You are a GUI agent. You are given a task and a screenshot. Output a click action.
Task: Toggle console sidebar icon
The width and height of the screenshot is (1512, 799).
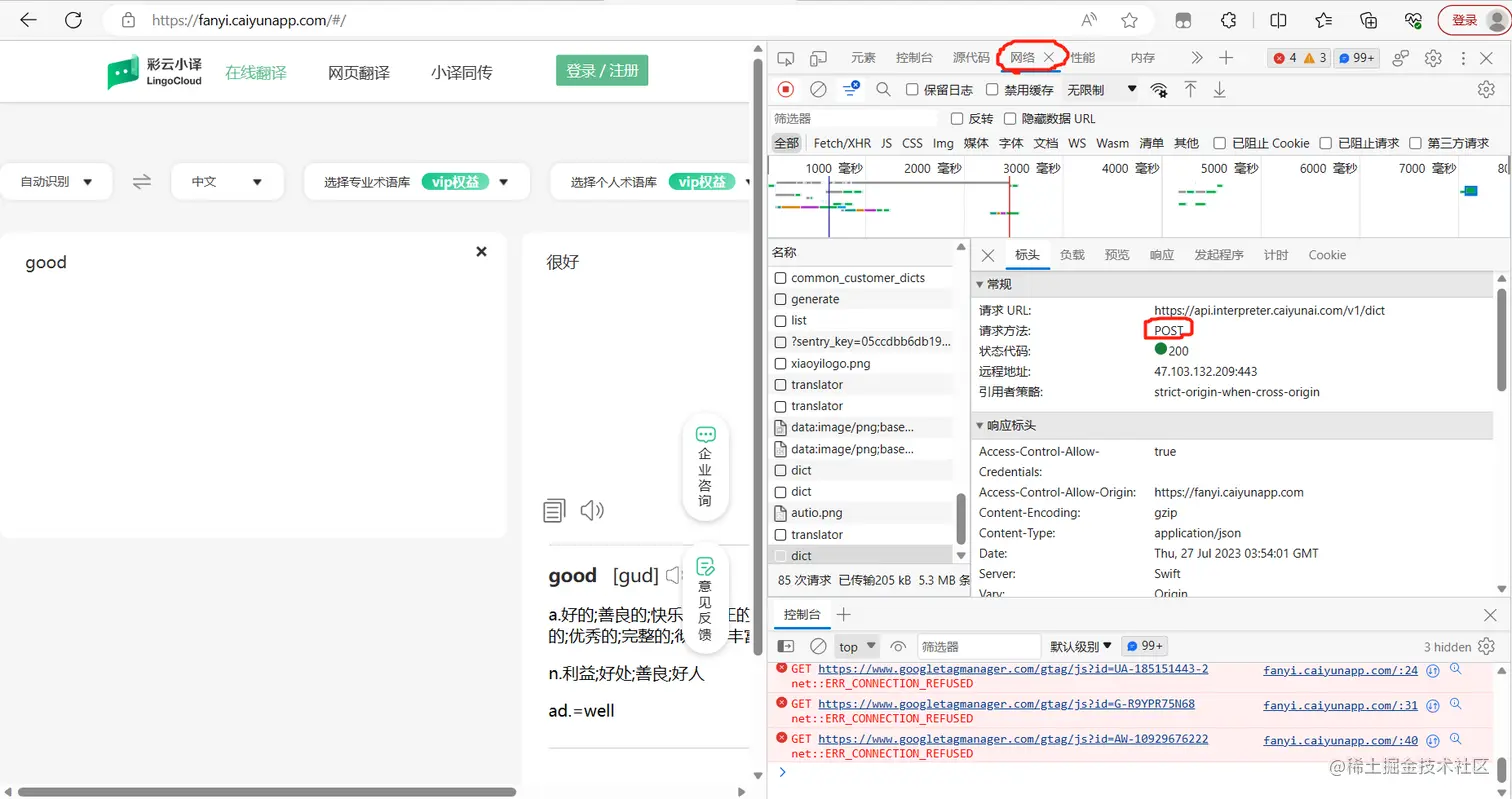(786, 646)
